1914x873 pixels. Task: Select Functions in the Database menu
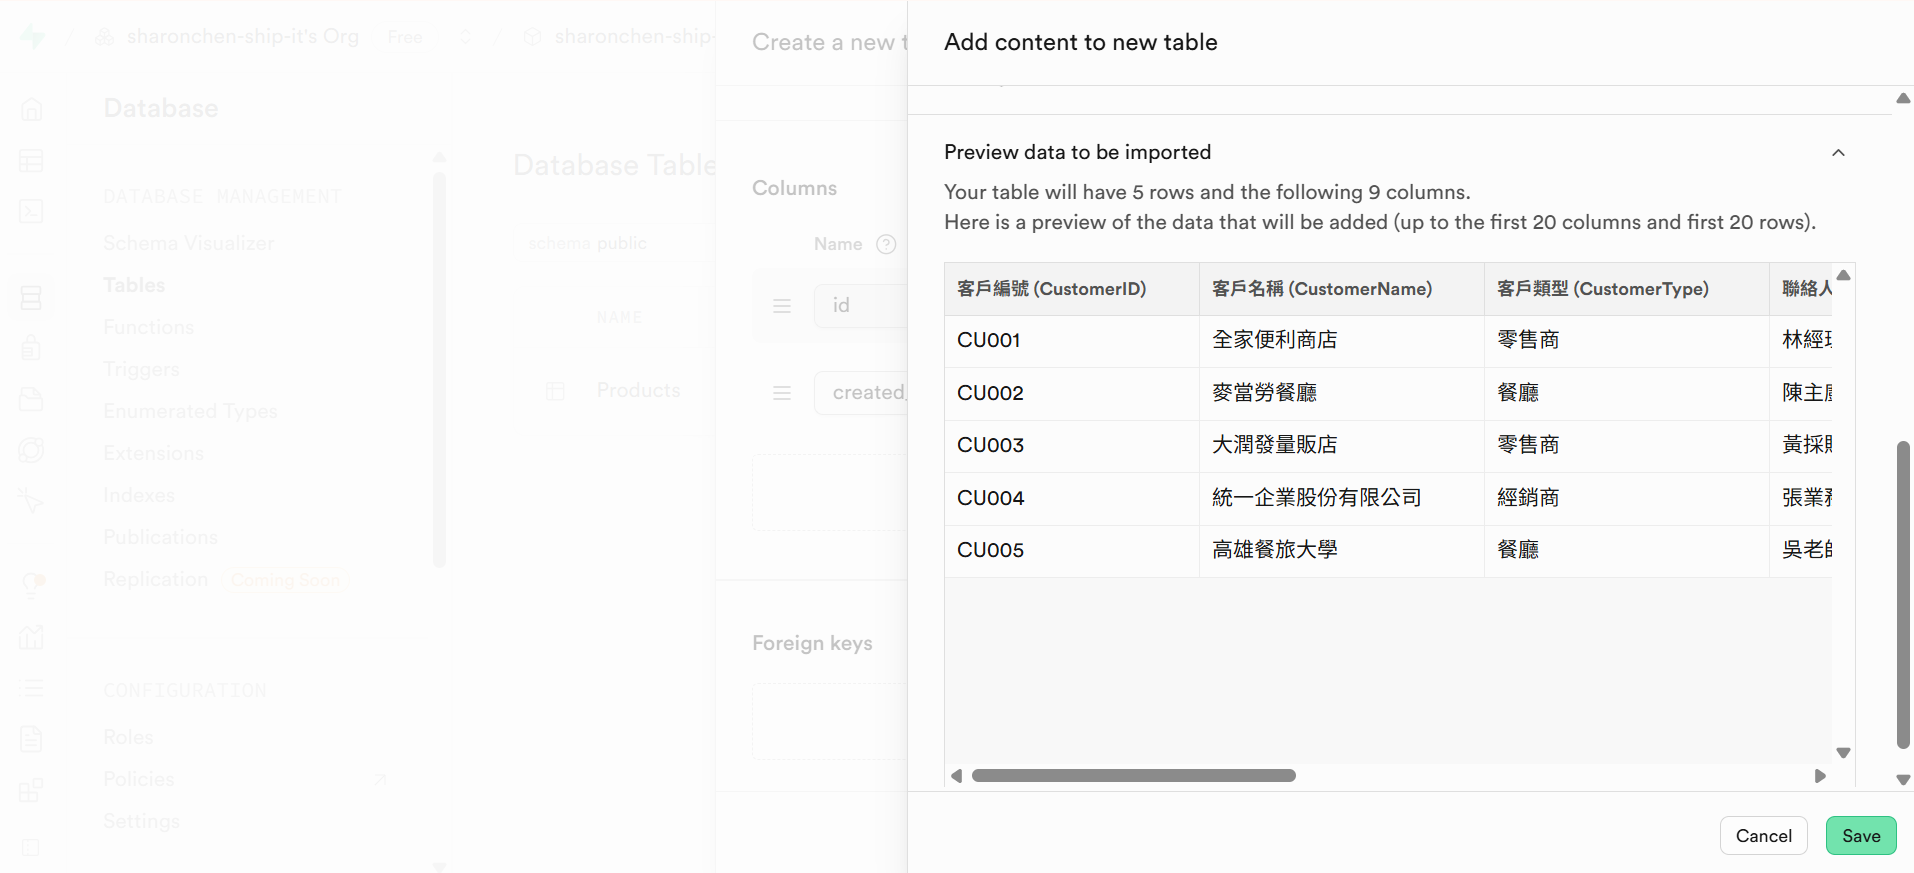[x=149, y=327]
